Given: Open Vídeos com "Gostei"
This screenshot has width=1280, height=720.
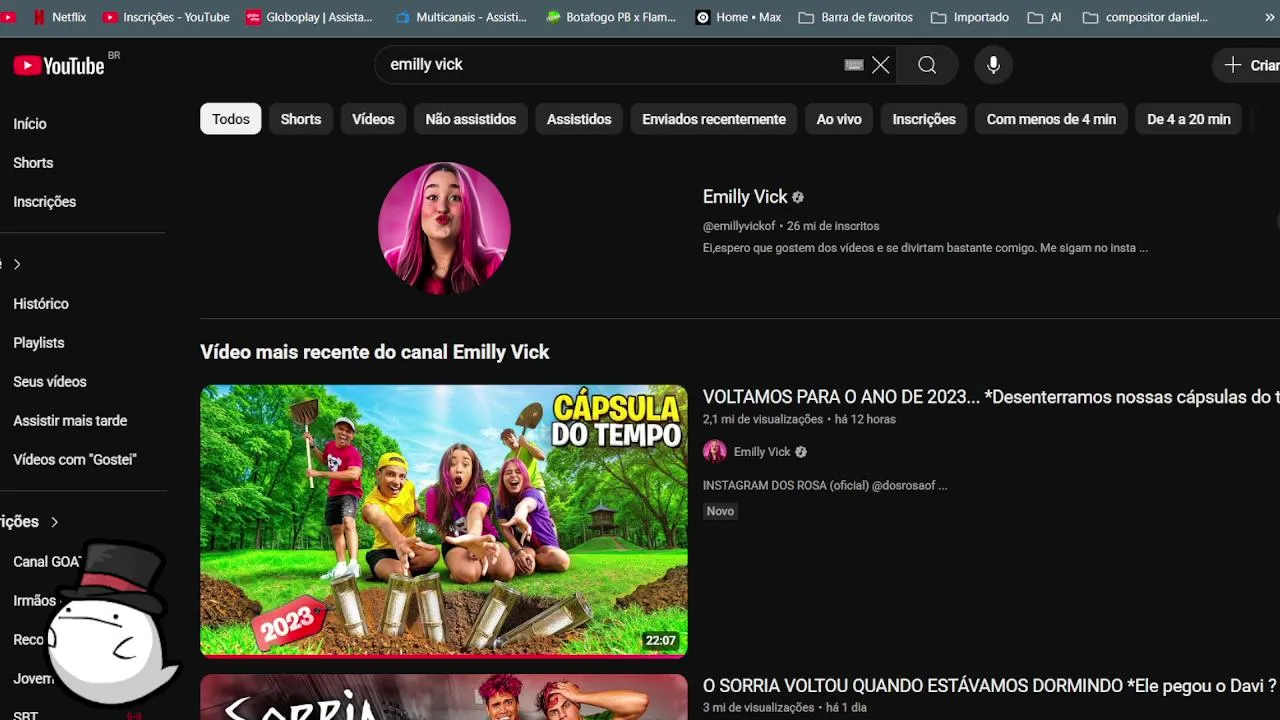Looking at the screenshot, I should (x=75, y=460).
